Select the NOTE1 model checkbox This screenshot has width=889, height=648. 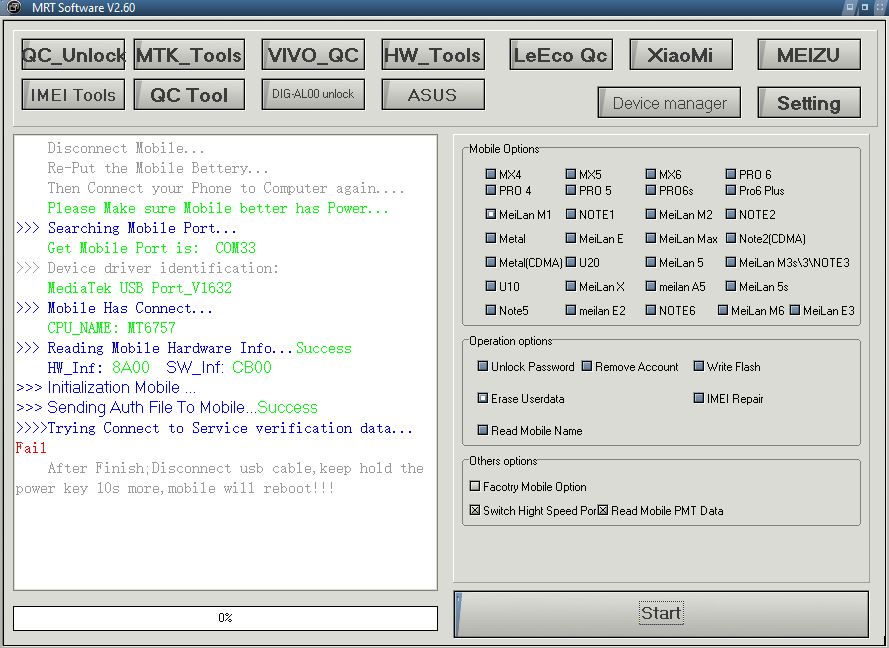571,214
